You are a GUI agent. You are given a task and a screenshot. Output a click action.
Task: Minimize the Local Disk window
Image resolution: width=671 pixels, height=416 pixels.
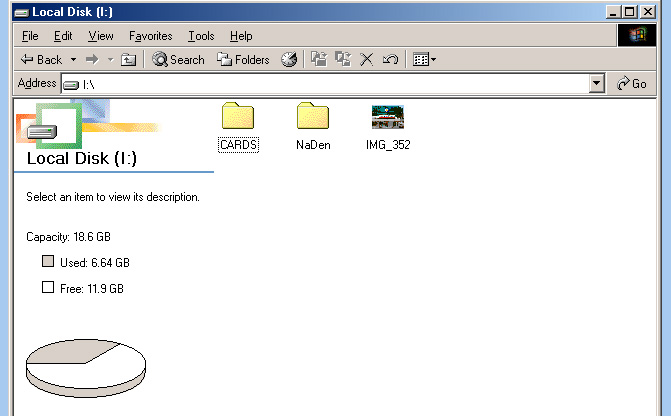click(x=613, y=12)
